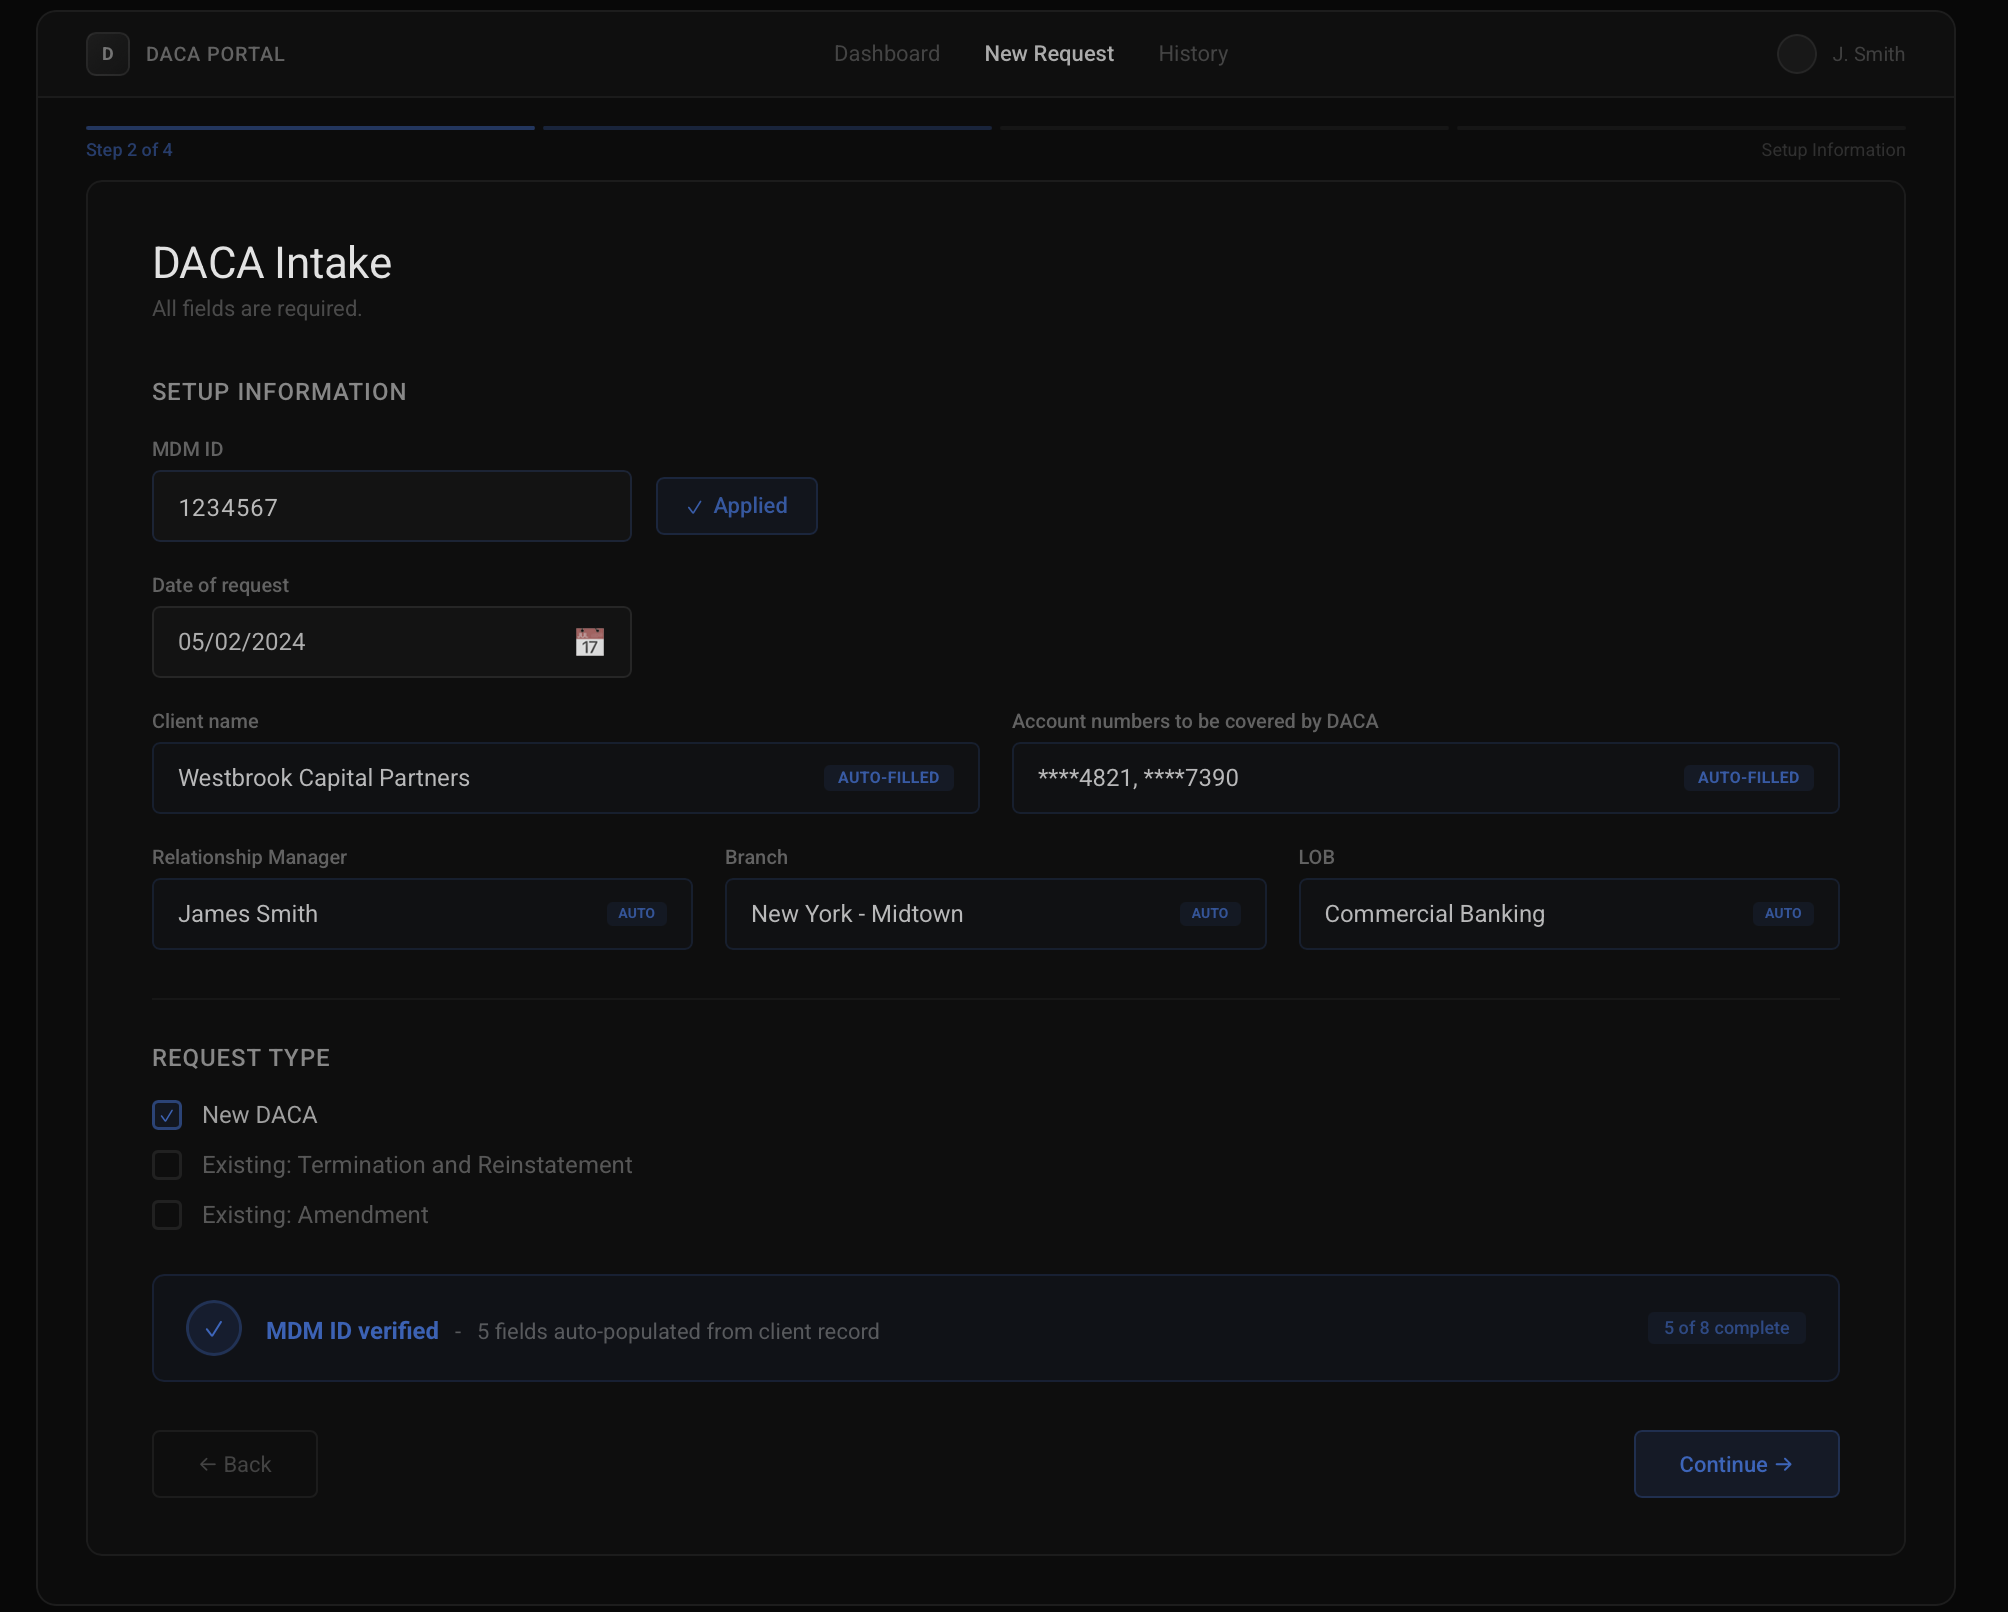
Task: Click the second step progress bar segment
Action: (767, 128)
